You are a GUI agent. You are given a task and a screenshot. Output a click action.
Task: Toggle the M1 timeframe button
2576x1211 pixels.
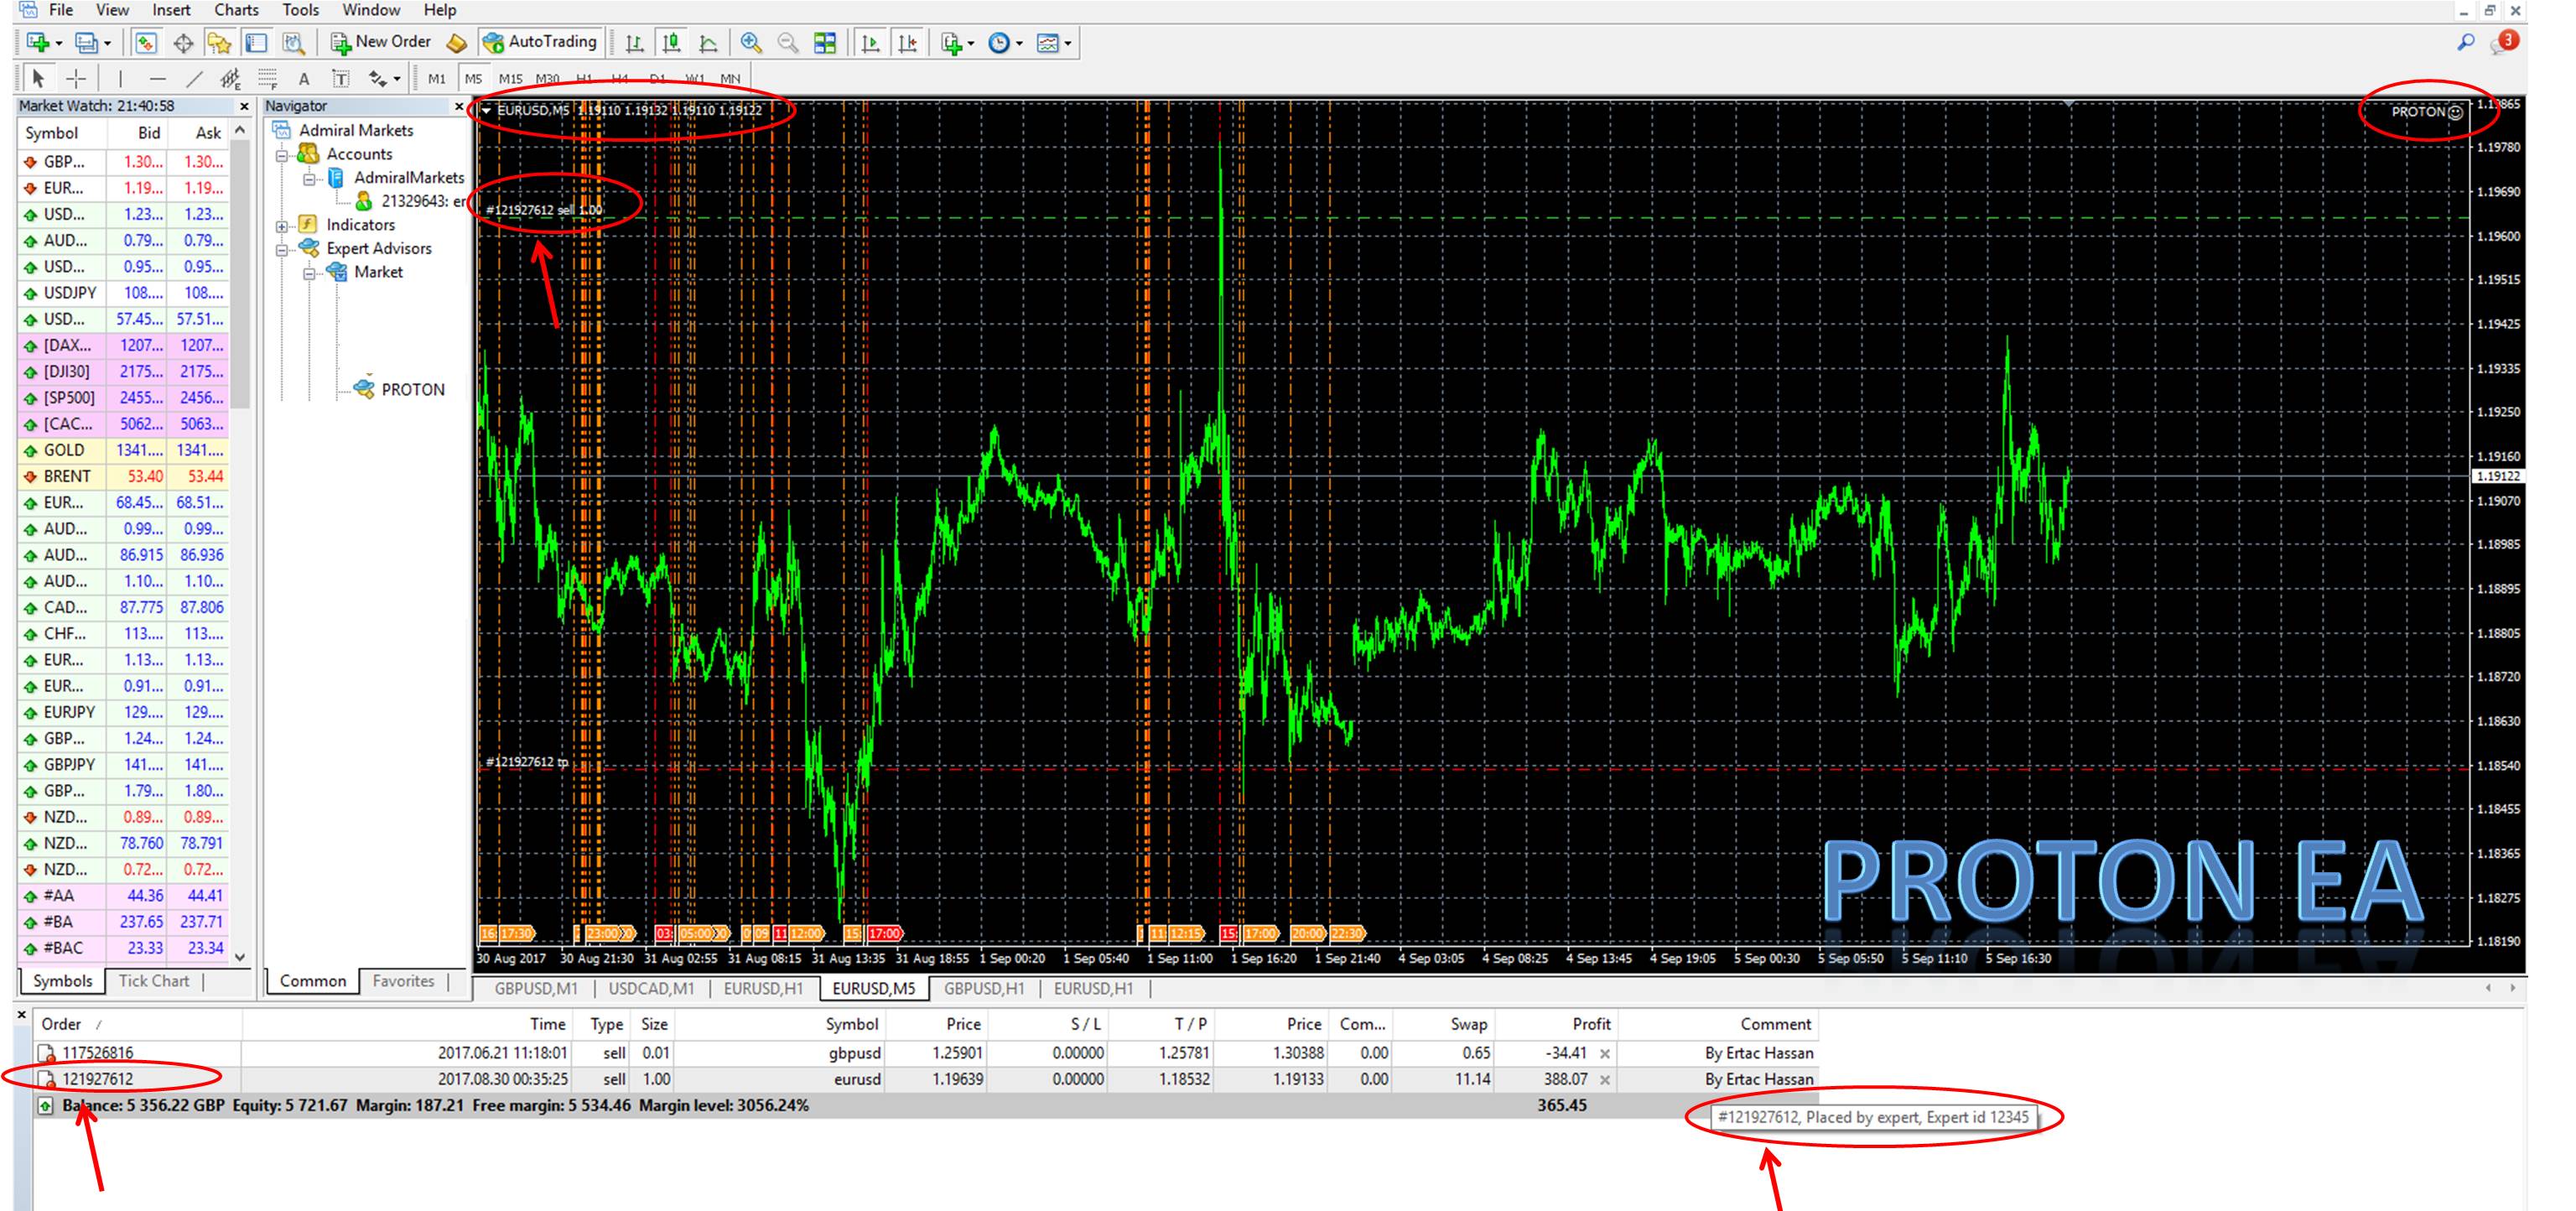point(437,78)
